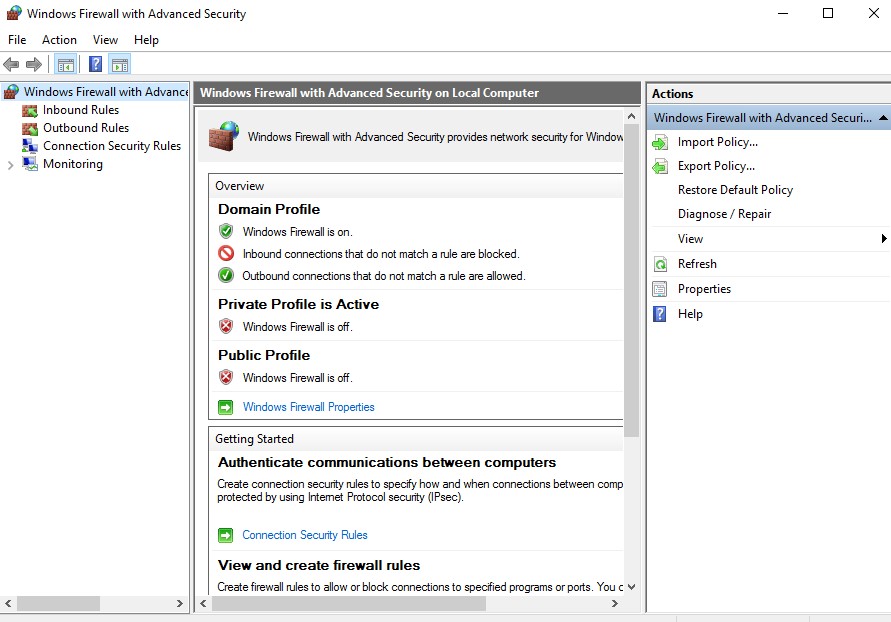891x622 pixels.
Task: Click the center pane scroll down arrow
Action: pyautogui.click(x=631, y=587)
